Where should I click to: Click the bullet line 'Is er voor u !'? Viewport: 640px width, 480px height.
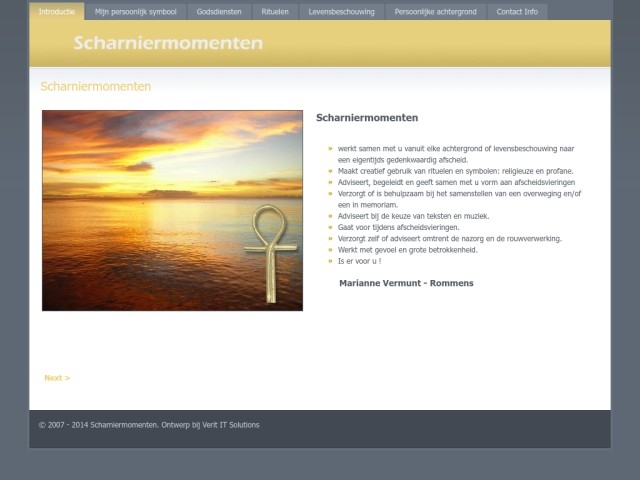[359, 261]
